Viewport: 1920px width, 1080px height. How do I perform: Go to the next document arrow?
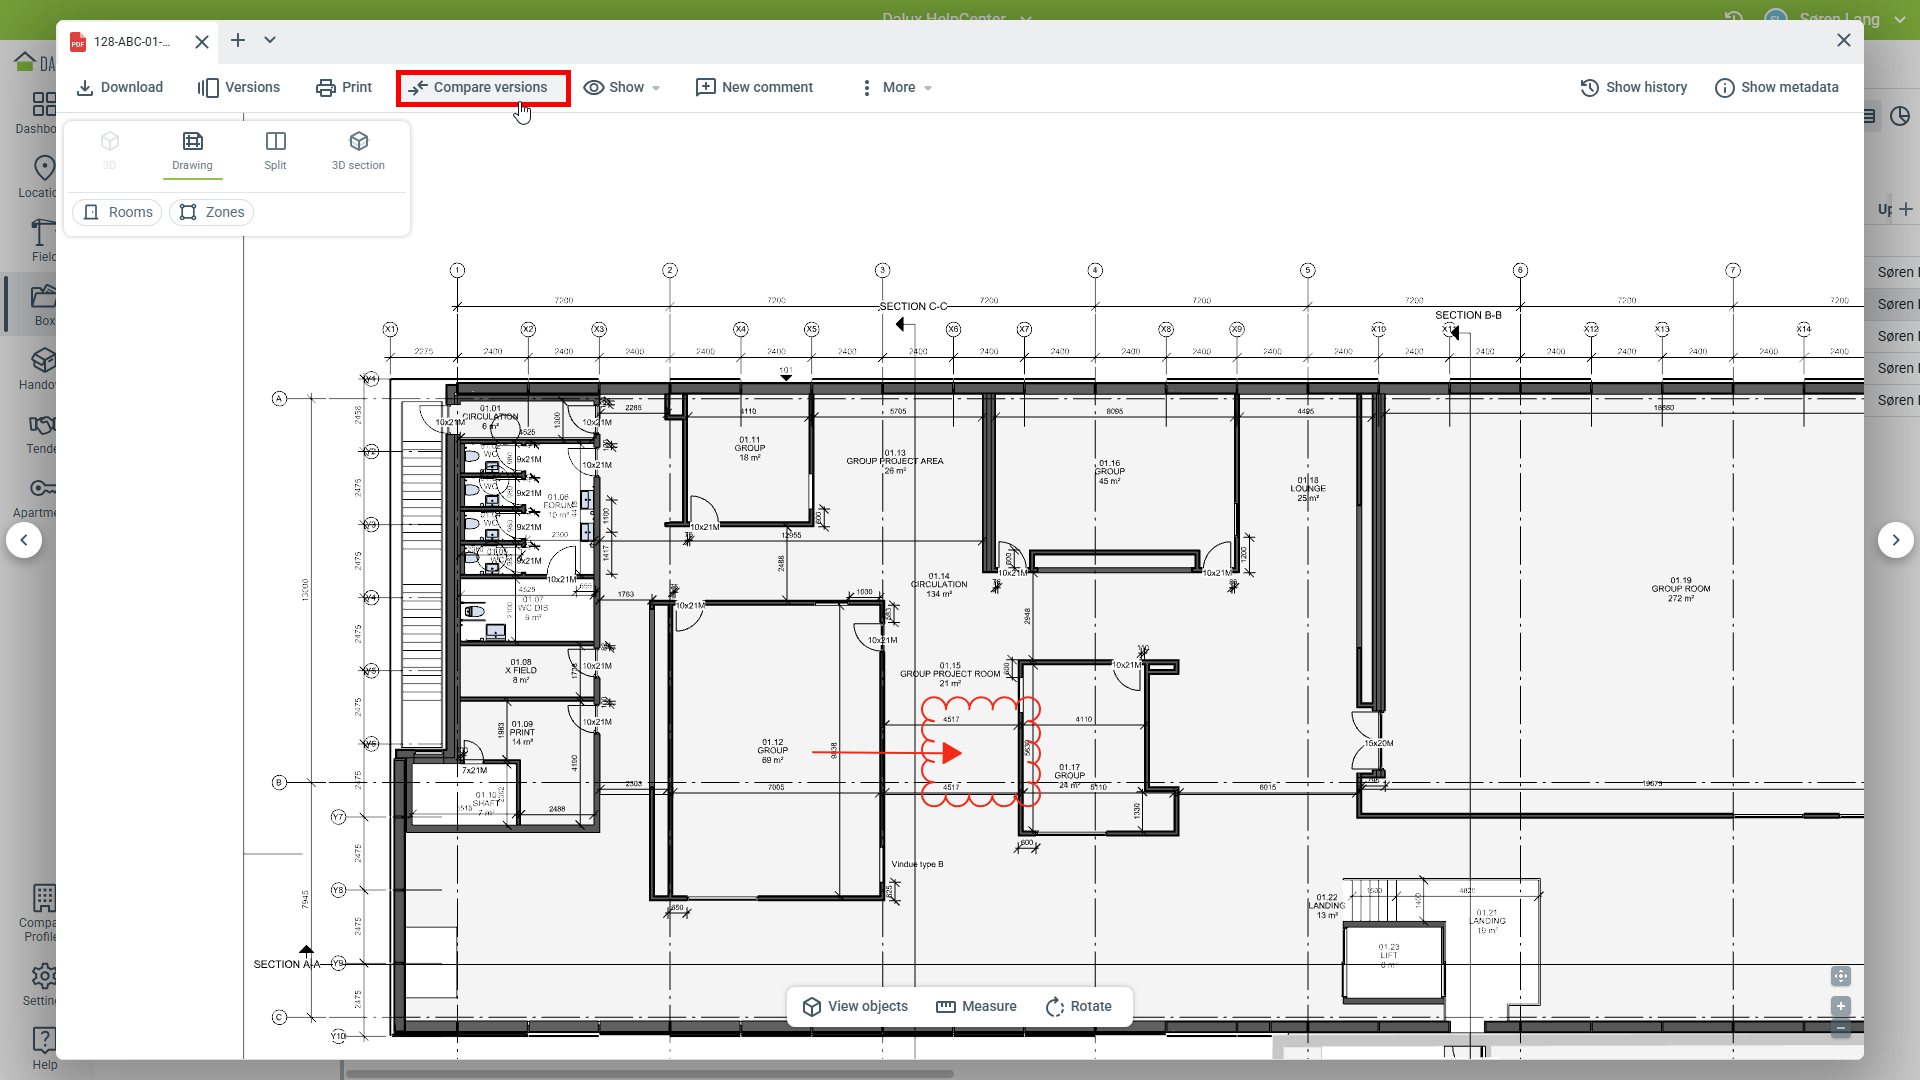[1895, 540]
